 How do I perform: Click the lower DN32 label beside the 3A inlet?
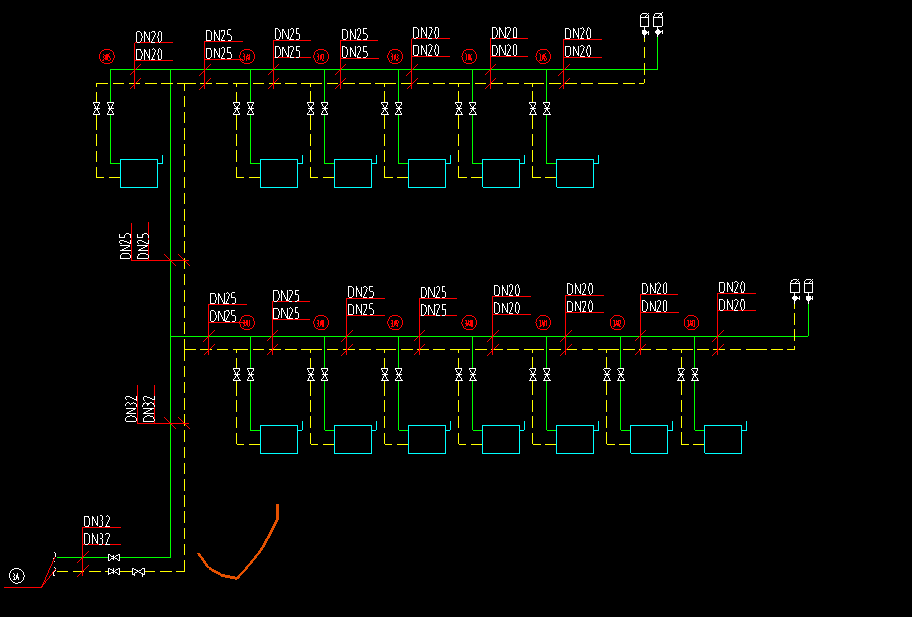(x=97, y=539)
